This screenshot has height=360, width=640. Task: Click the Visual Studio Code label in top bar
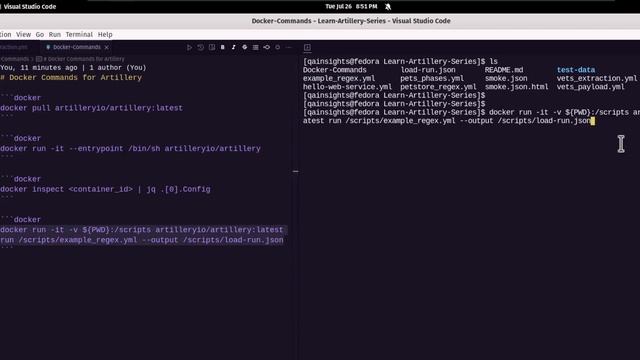(29, 7)
